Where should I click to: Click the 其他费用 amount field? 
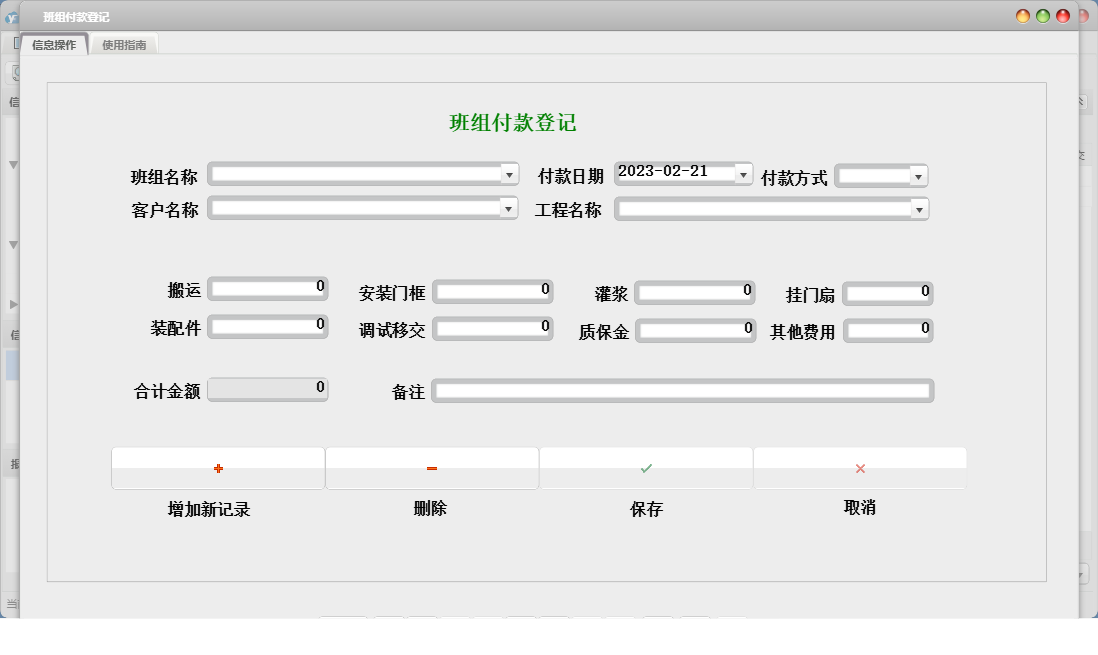888,330
